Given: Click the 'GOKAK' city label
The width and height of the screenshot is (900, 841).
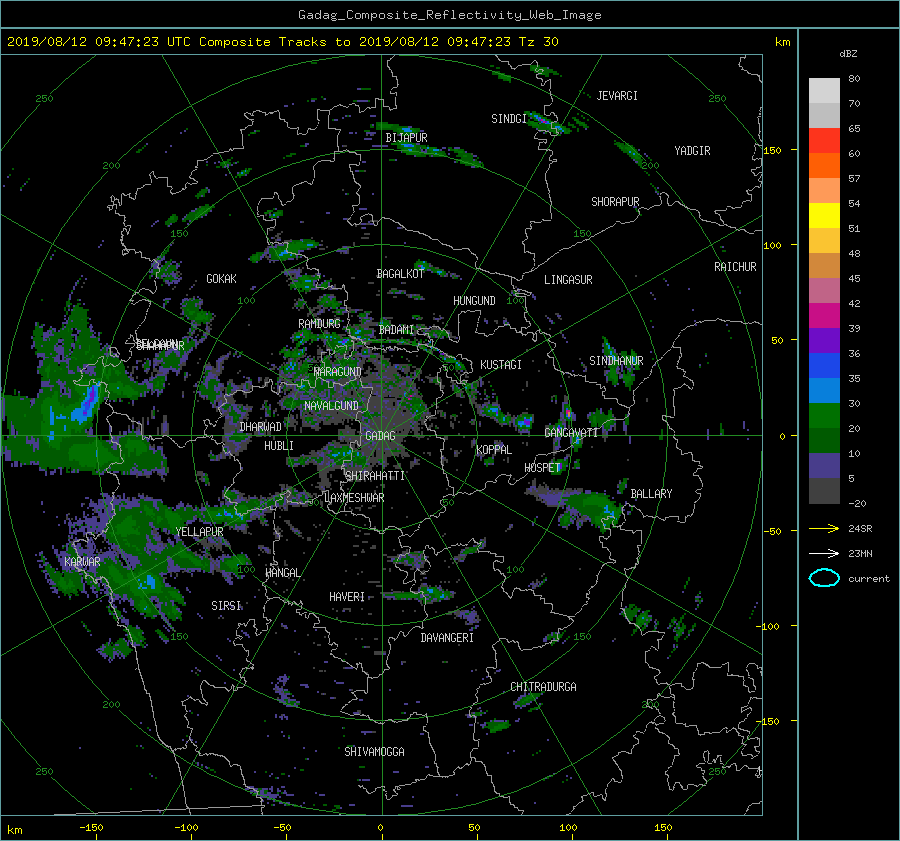Looking at the screenshot, I should coord(221,279).
